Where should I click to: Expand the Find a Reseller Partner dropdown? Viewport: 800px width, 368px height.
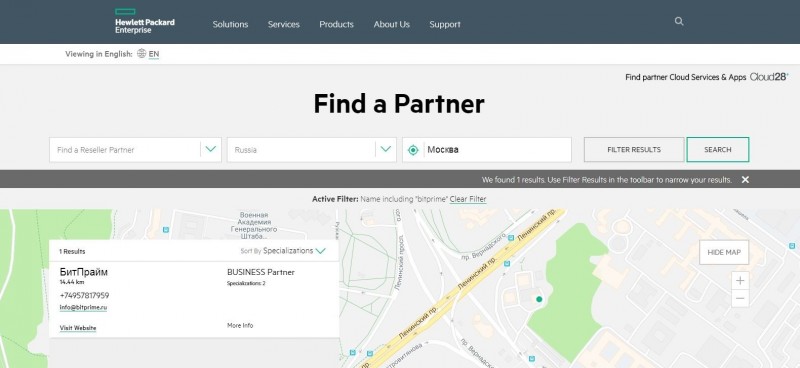click(x=211, y=150)
